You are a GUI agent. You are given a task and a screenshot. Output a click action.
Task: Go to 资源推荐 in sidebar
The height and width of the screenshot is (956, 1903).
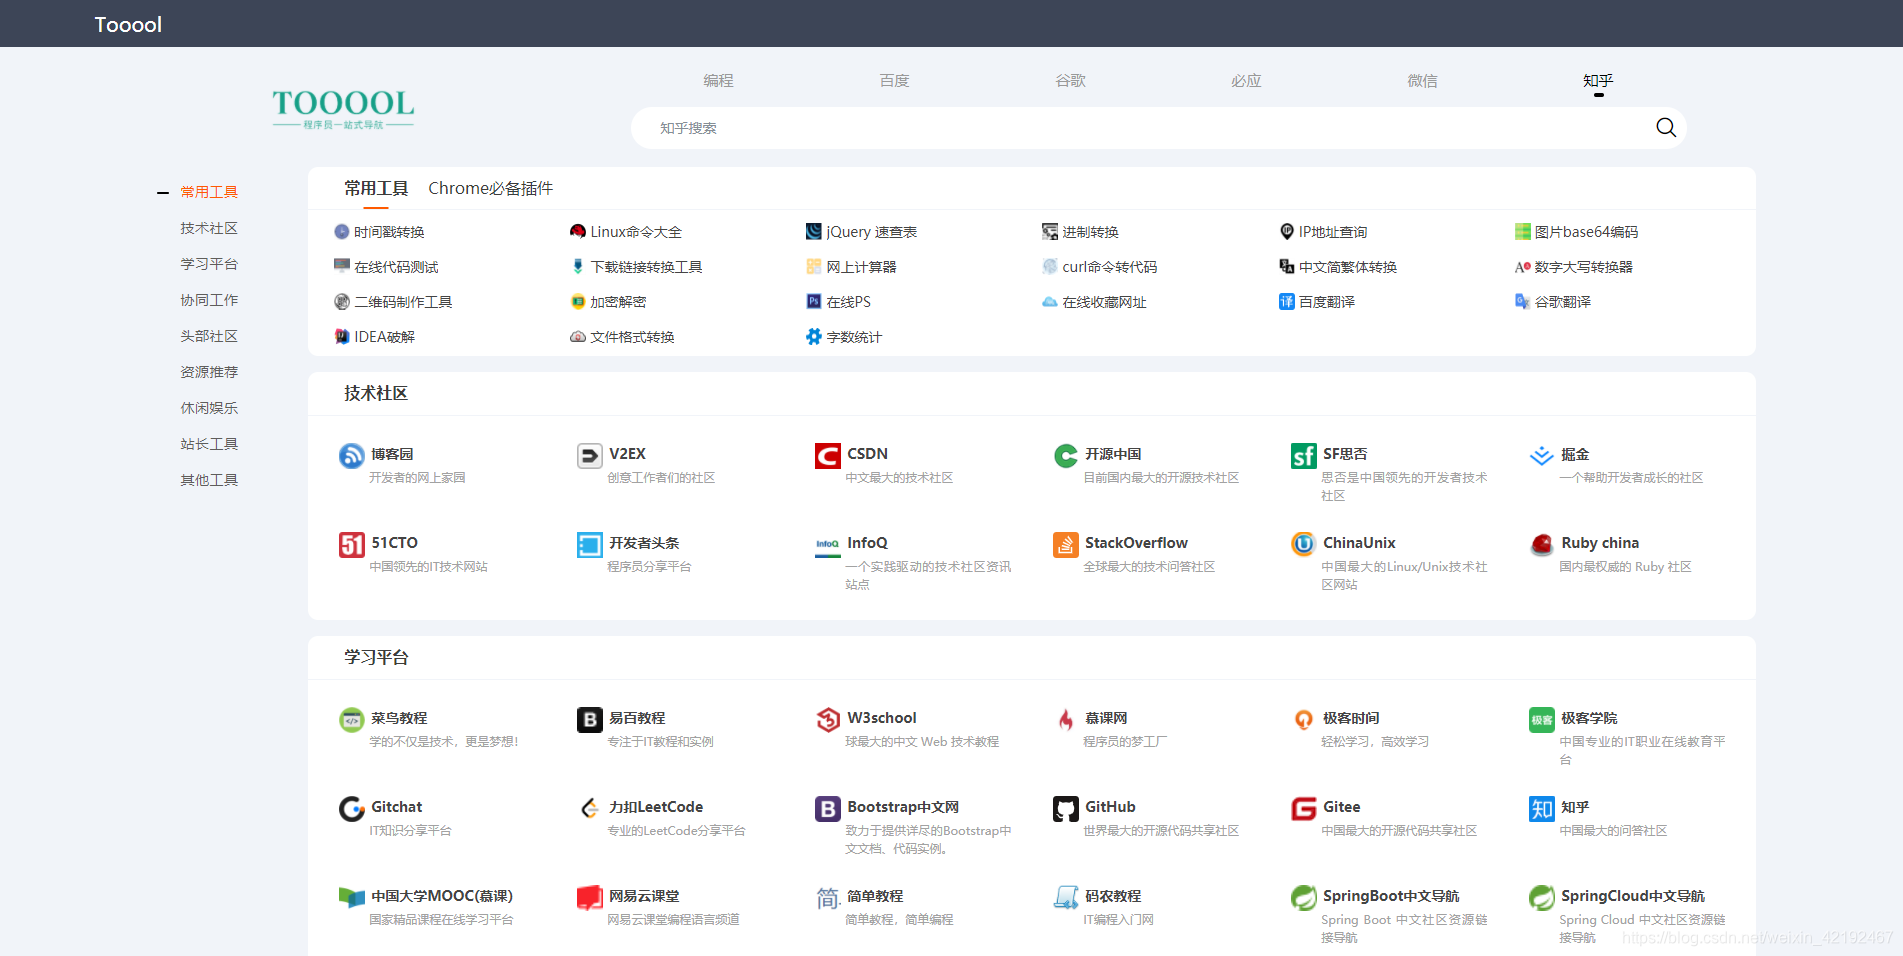[209, 372]
